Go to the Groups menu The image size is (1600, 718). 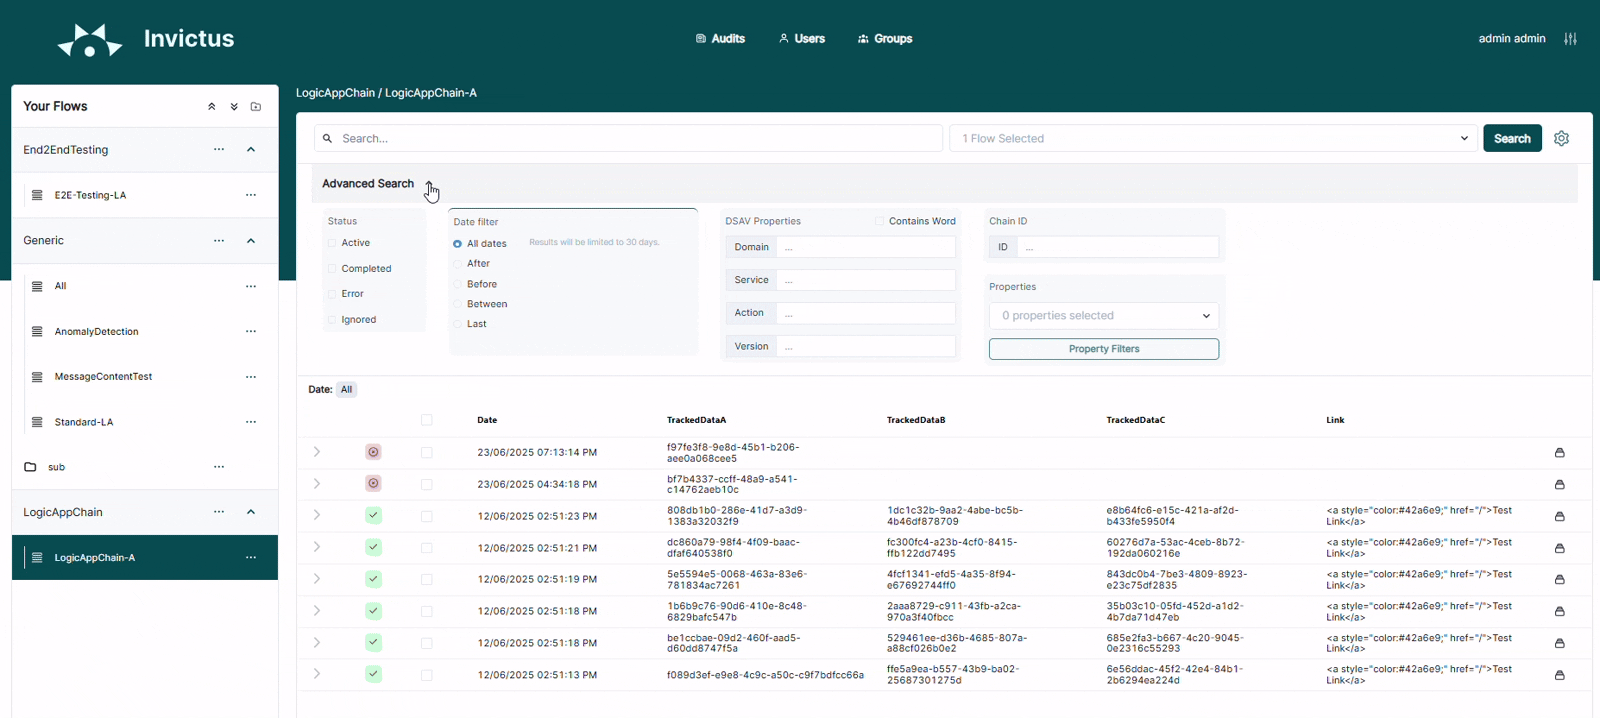(885, 39)
